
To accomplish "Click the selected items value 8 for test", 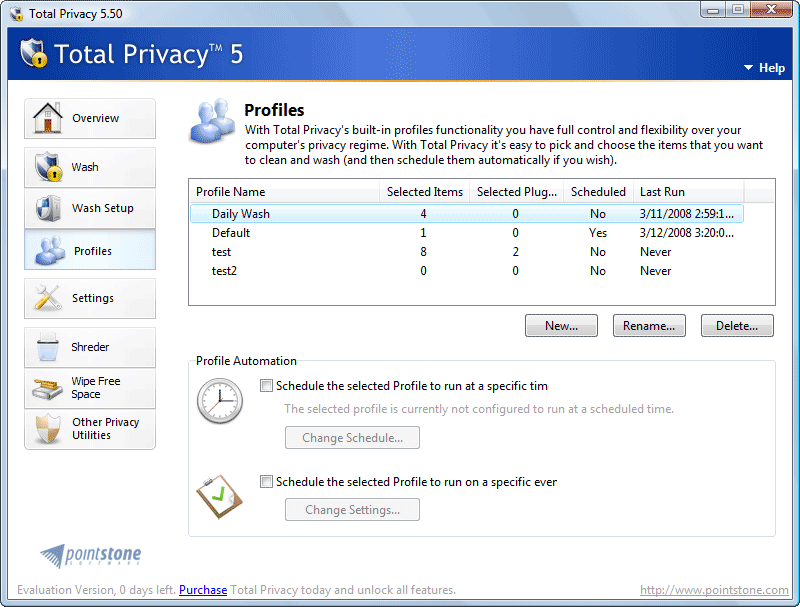I will tap(423, 251).
